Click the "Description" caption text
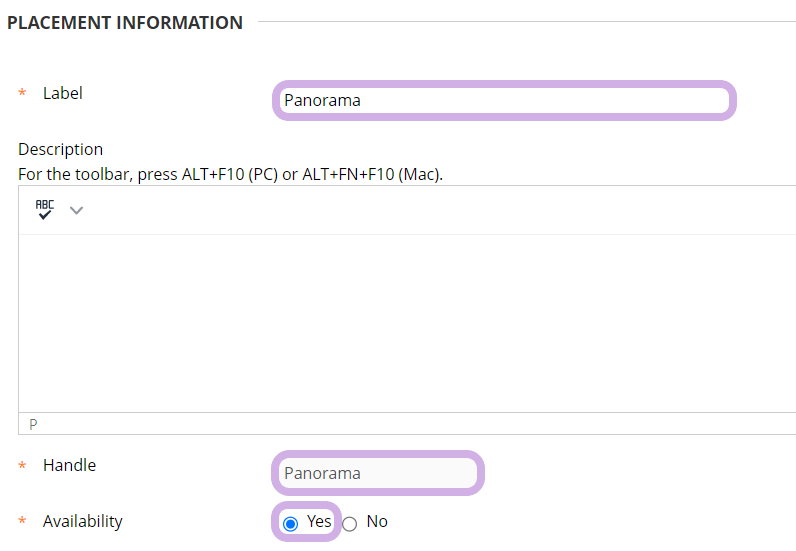 pos(60,149)
